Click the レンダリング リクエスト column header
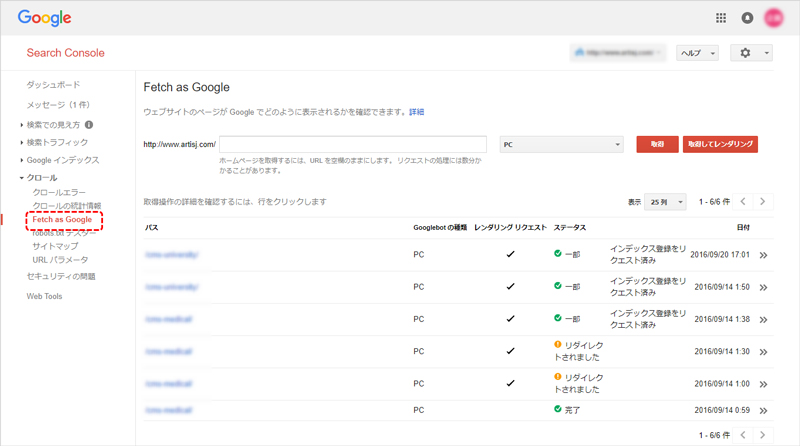 tap(510, 228)
